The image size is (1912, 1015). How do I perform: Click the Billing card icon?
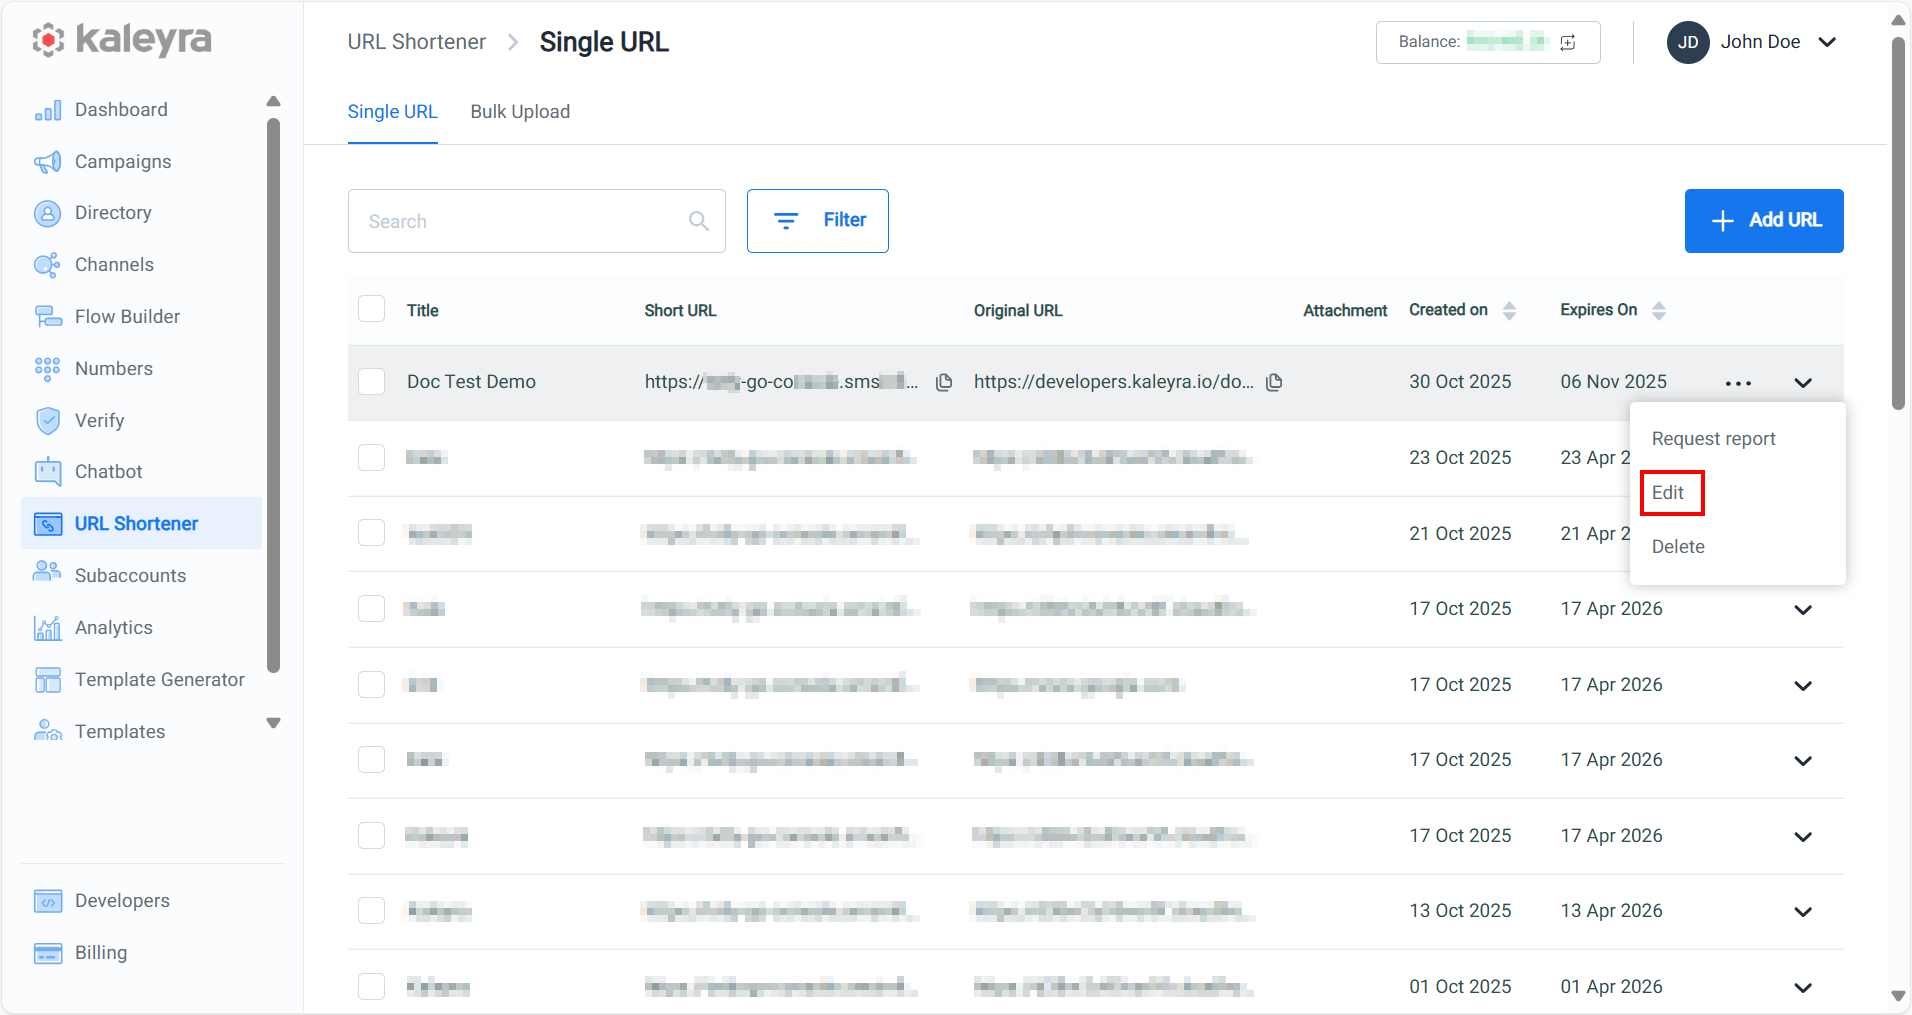pos(48,953)
